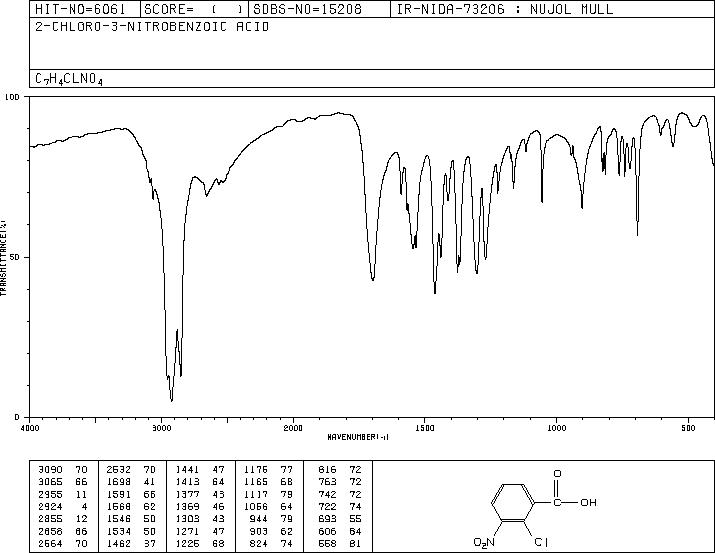Click peak table entry 606
Image resolution: width=715 pixels, height=553 pixels.
point(327,532)
